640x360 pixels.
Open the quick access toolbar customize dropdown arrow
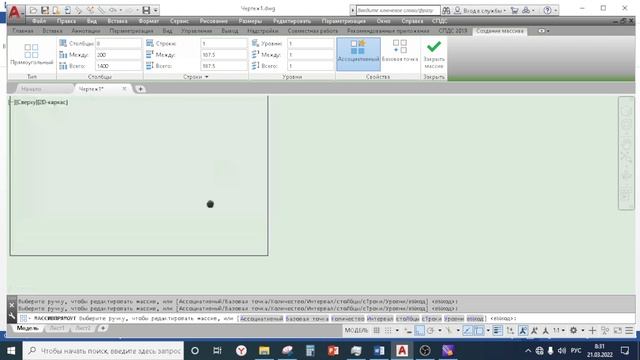(x=156, y=10)
